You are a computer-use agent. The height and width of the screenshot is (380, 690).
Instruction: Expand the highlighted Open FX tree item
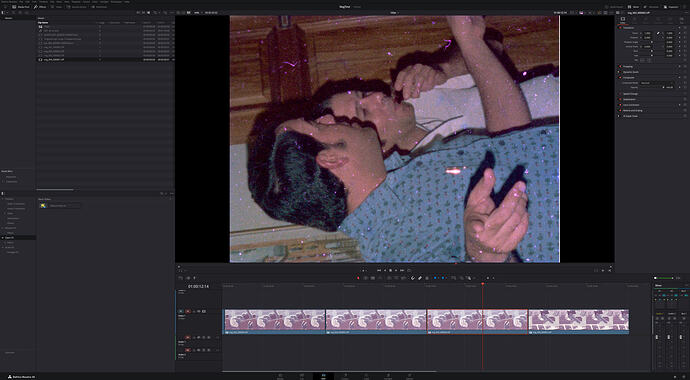pos(3,238)
